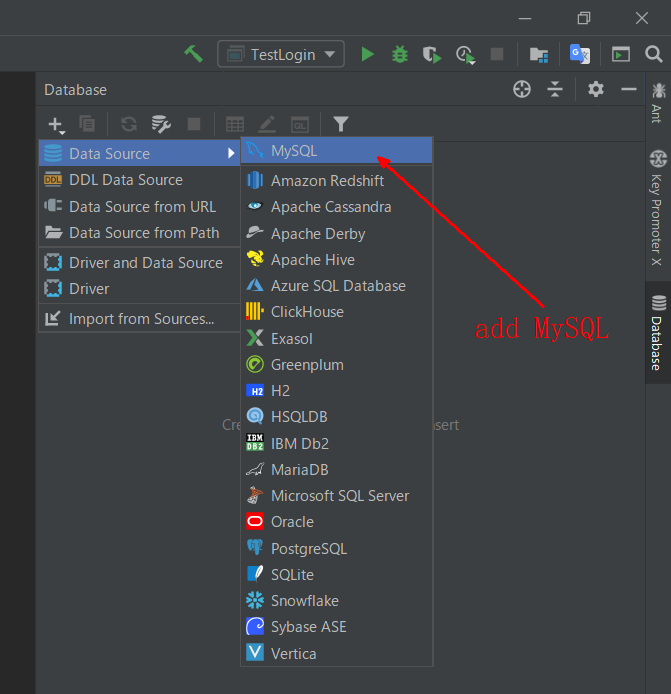Click the crosshair locate icon in Database panel

[x=522, y=89]
